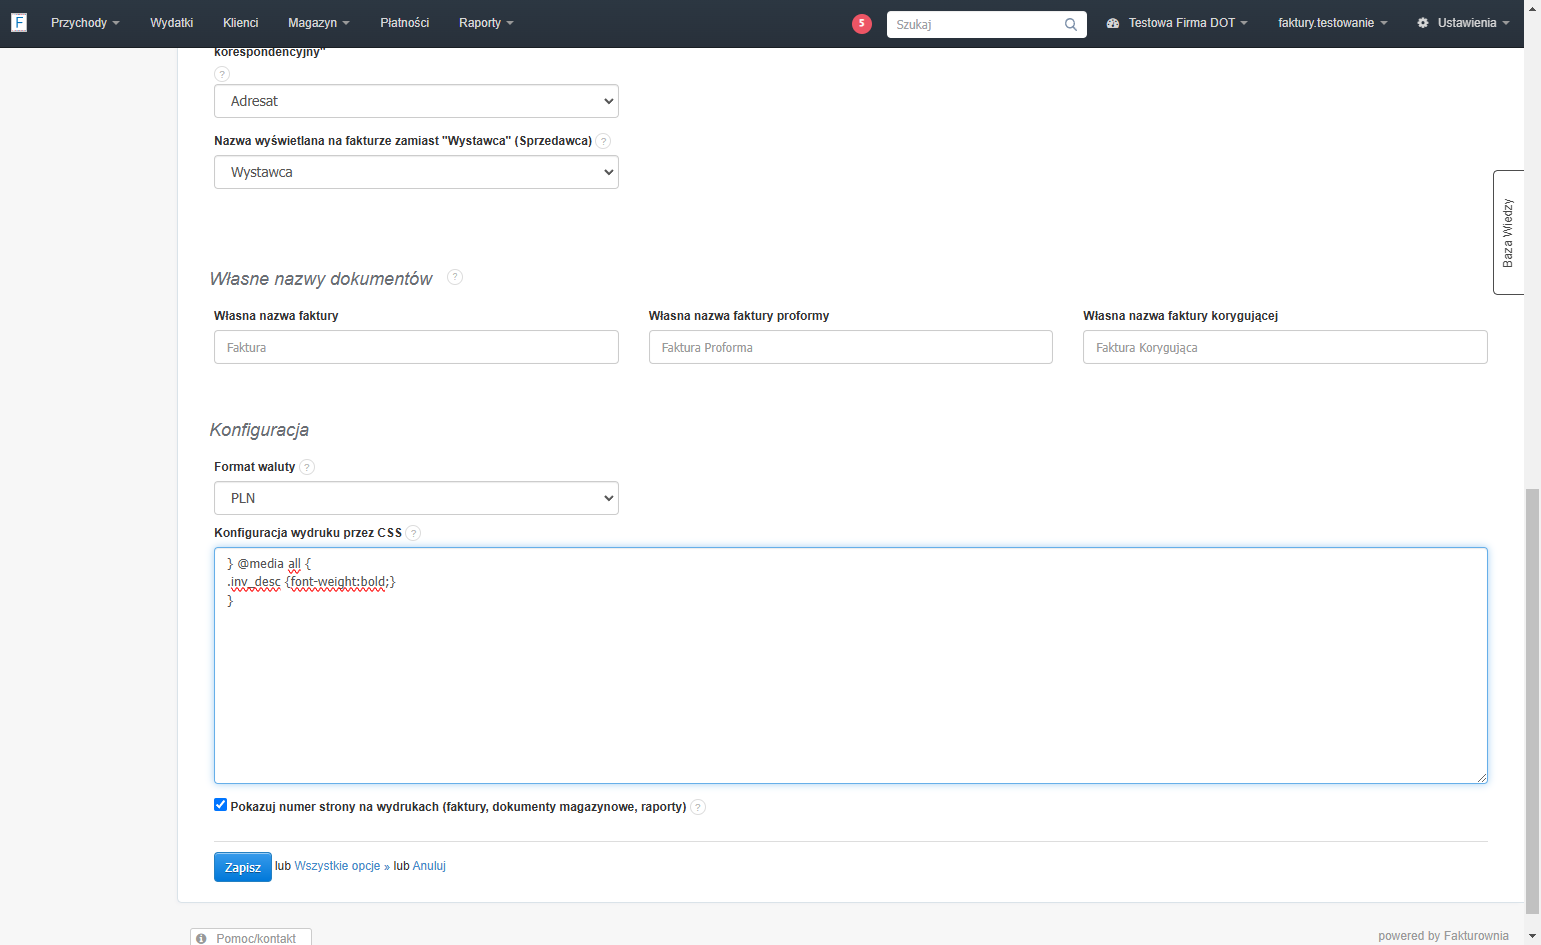Focus the Własna nazwa faktury proformy field

(851, 347)
